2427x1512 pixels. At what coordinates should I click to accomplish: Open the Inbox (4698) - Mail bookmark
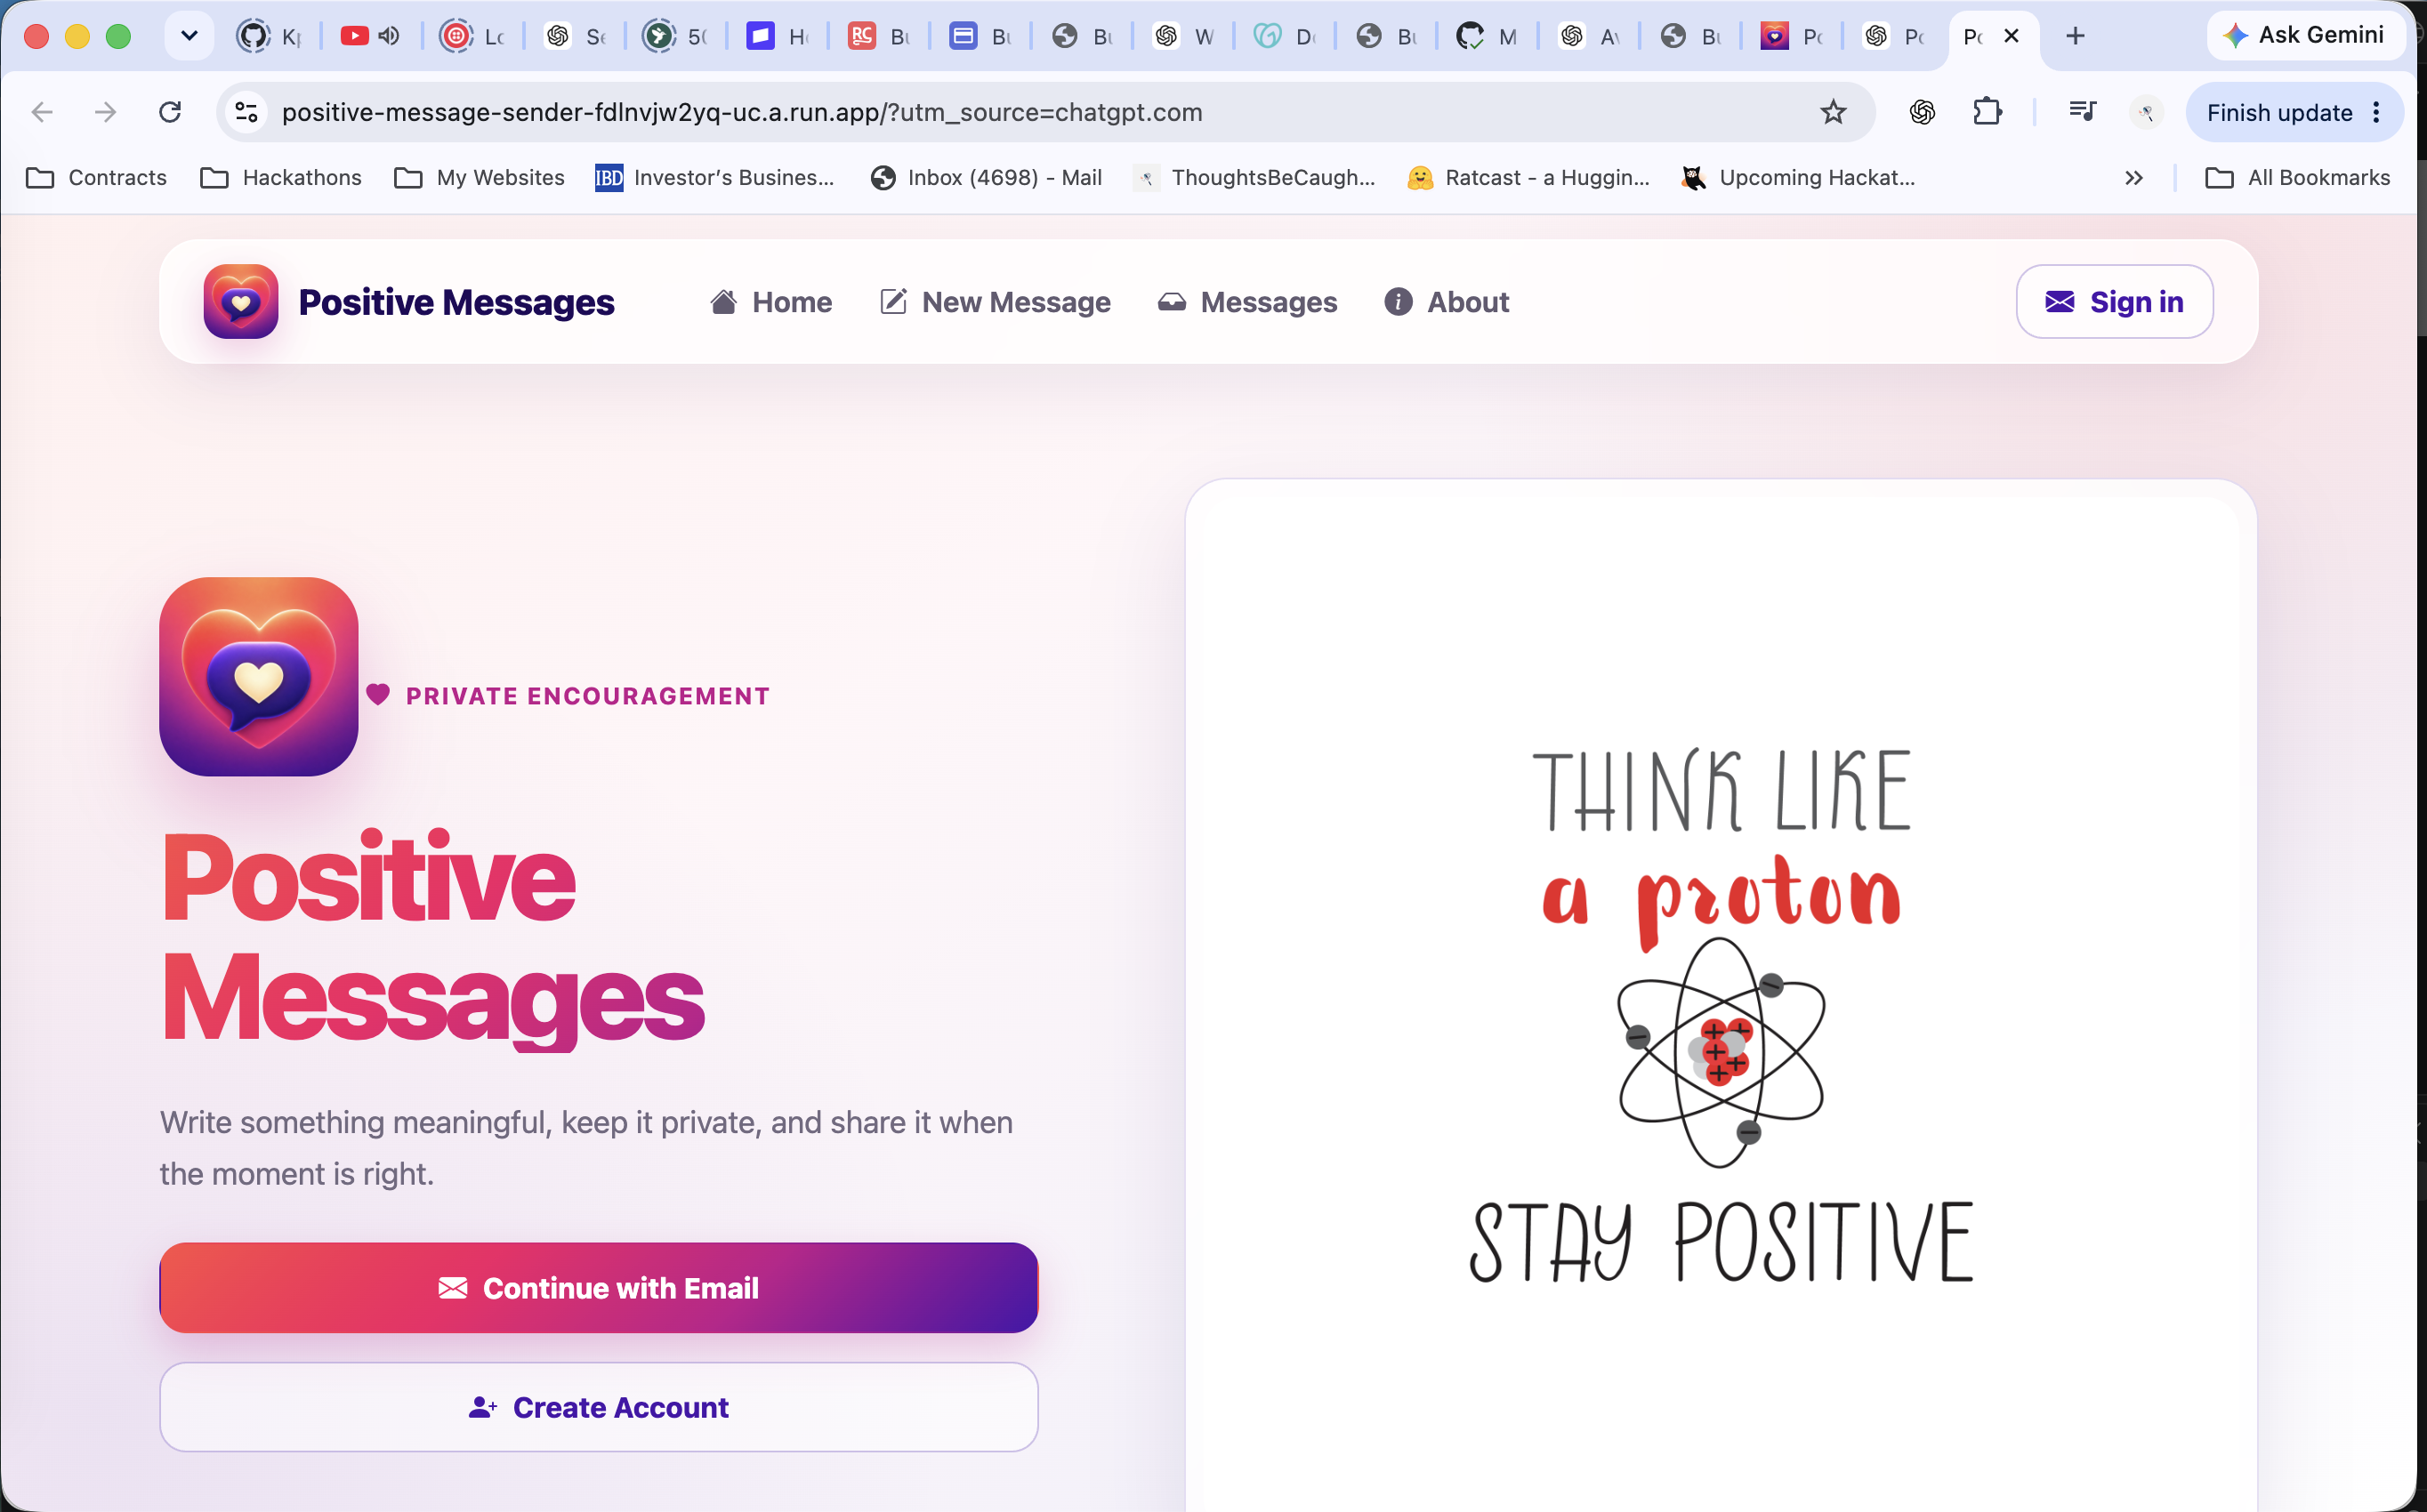[986, 178]
